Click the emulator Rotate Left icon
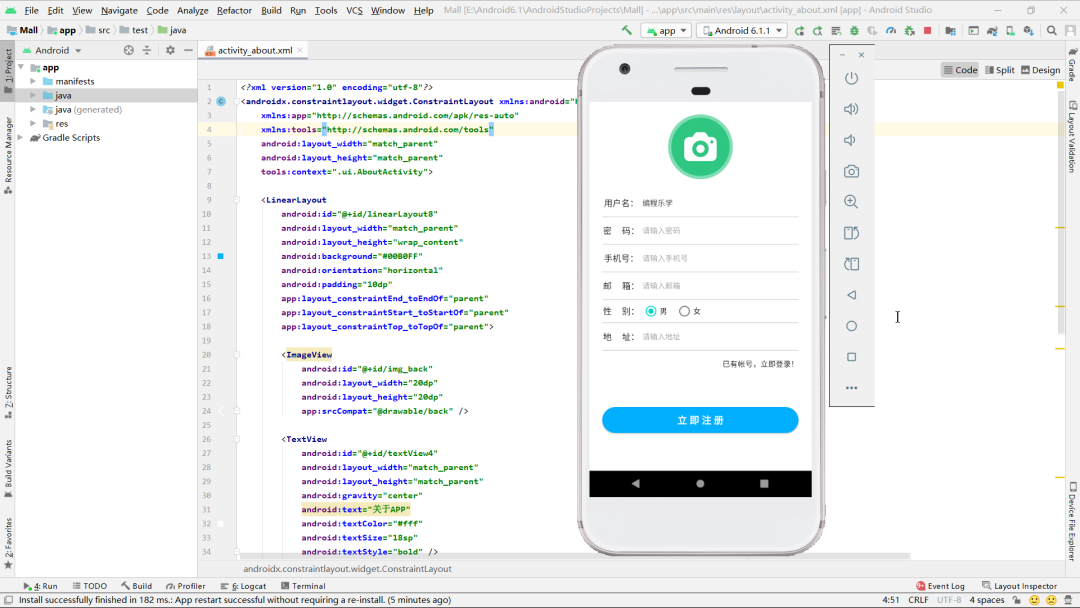 pyautogui.click(x=851, y=233)
